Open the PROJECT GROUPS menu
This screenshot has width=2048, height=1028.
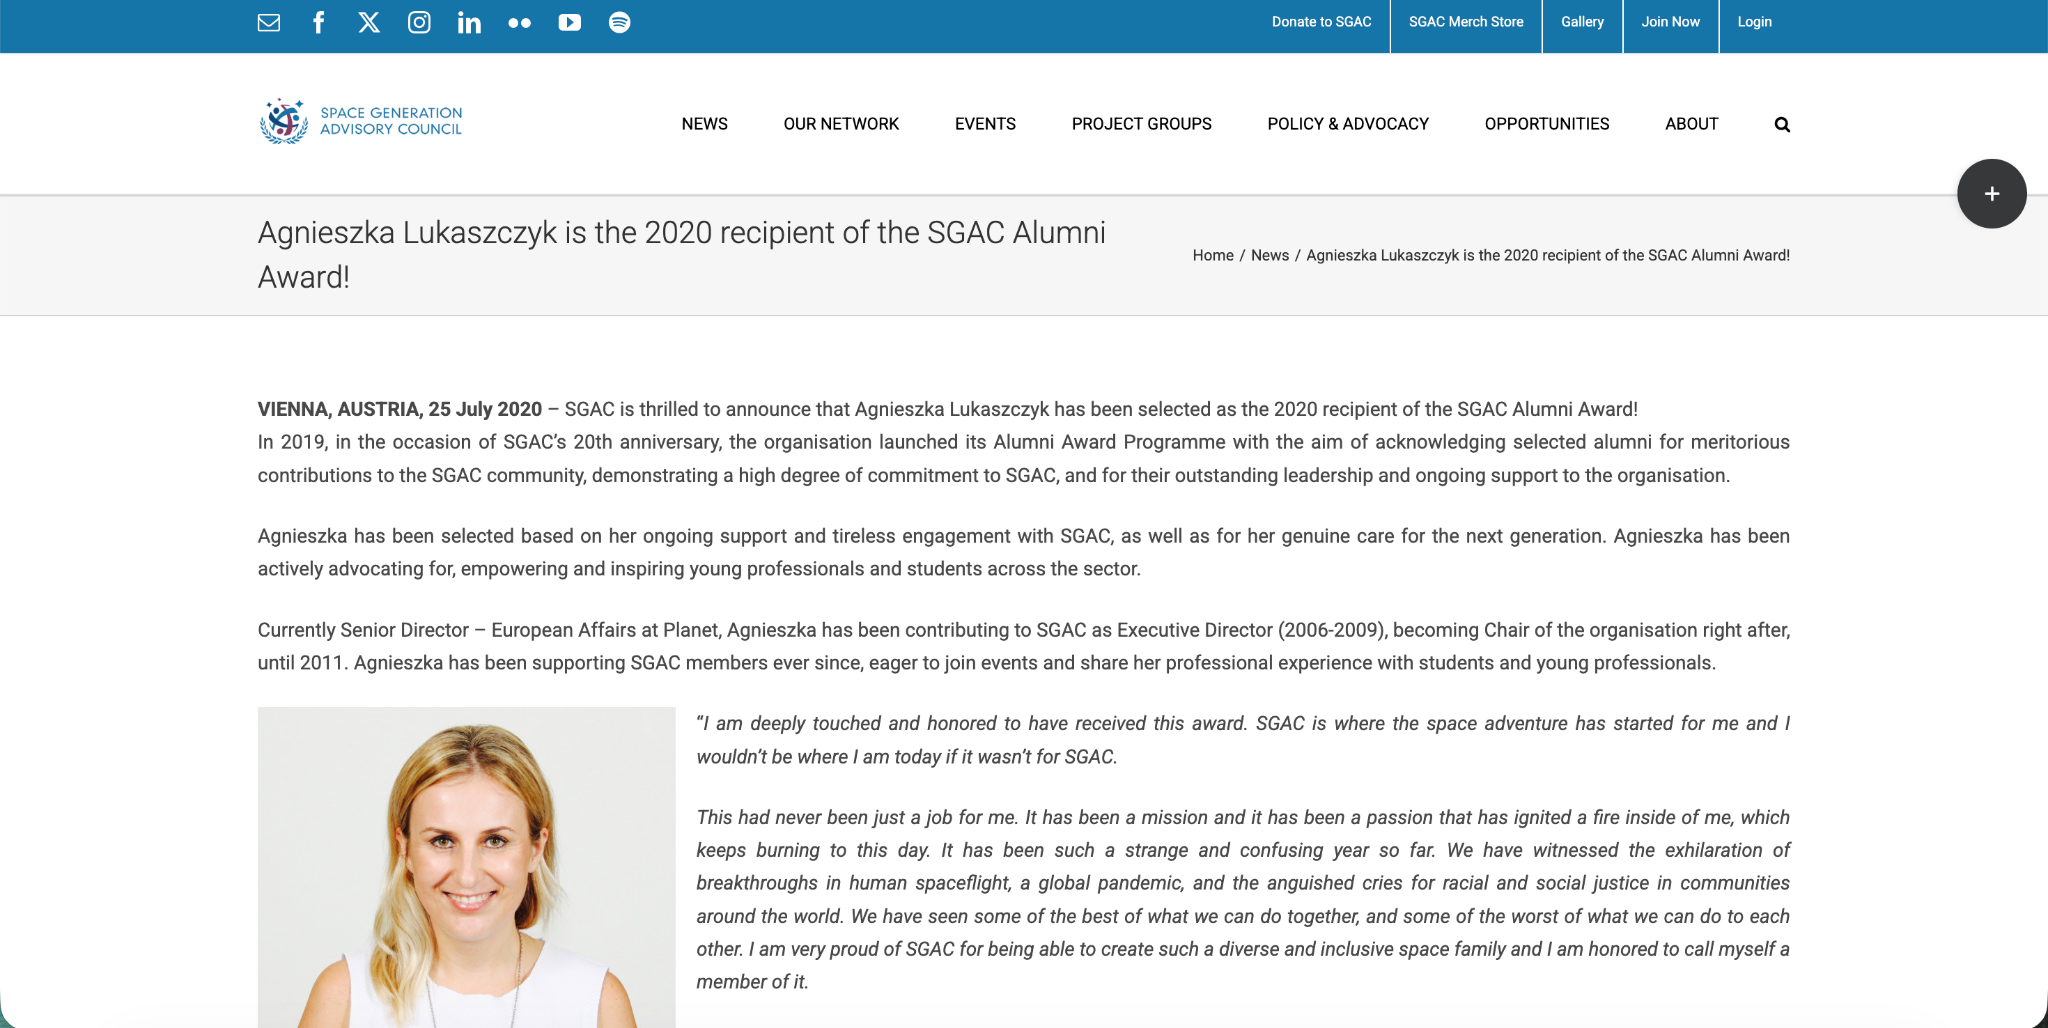click(1142, 124)
